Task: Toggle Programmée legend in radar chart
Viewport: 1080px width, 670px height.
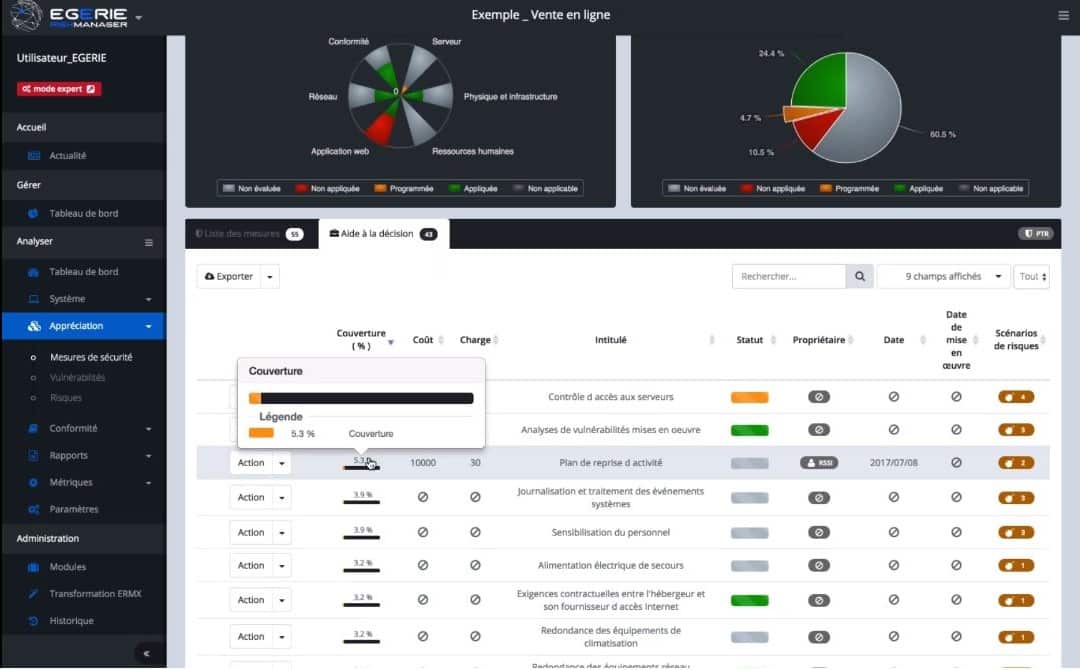Action: pyautogui.click(x=404, y=189)
